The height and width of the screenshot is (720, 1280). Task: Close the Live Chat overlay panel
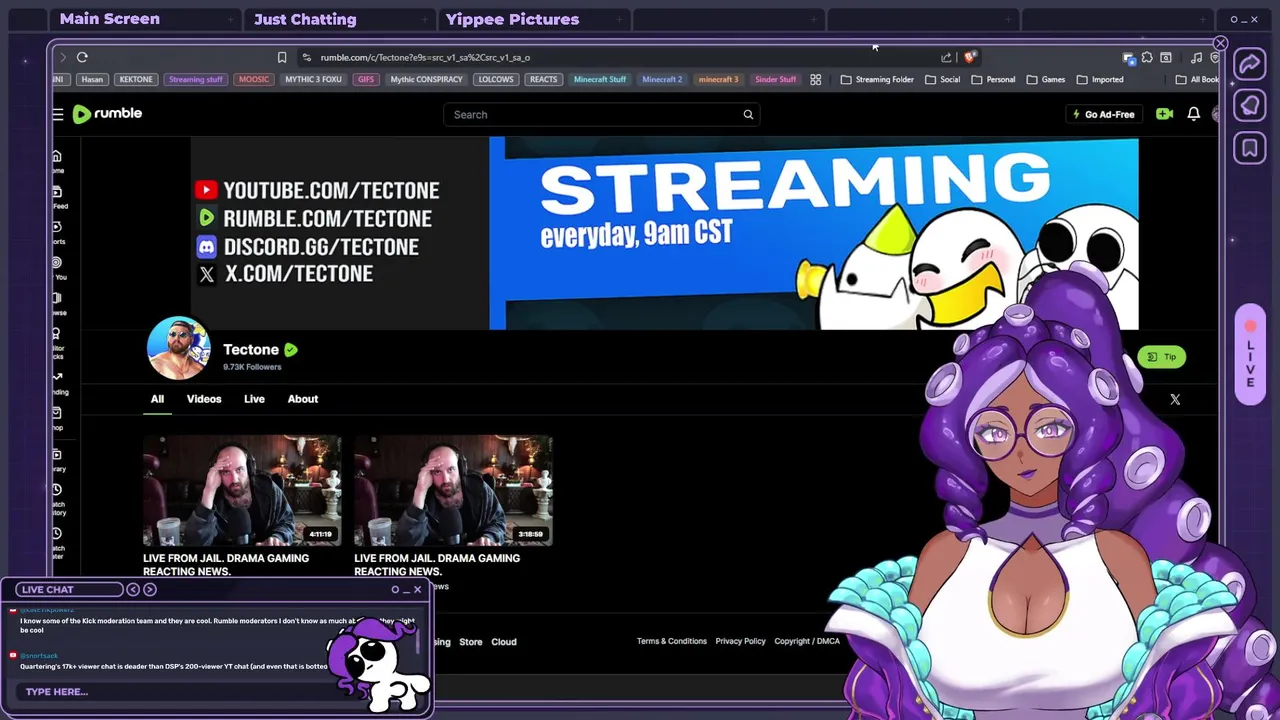point(417,589)
